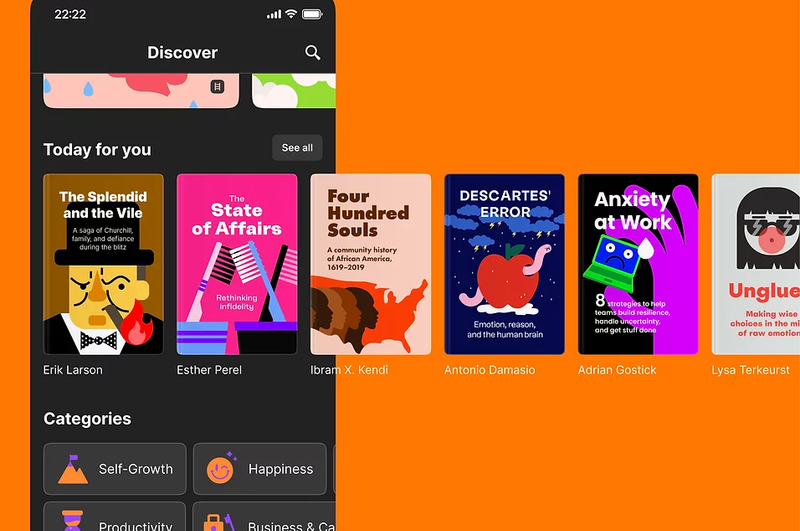Click the Productivity hourglass icon
This screenshot has width=800, height=531.
click(72, 520)
